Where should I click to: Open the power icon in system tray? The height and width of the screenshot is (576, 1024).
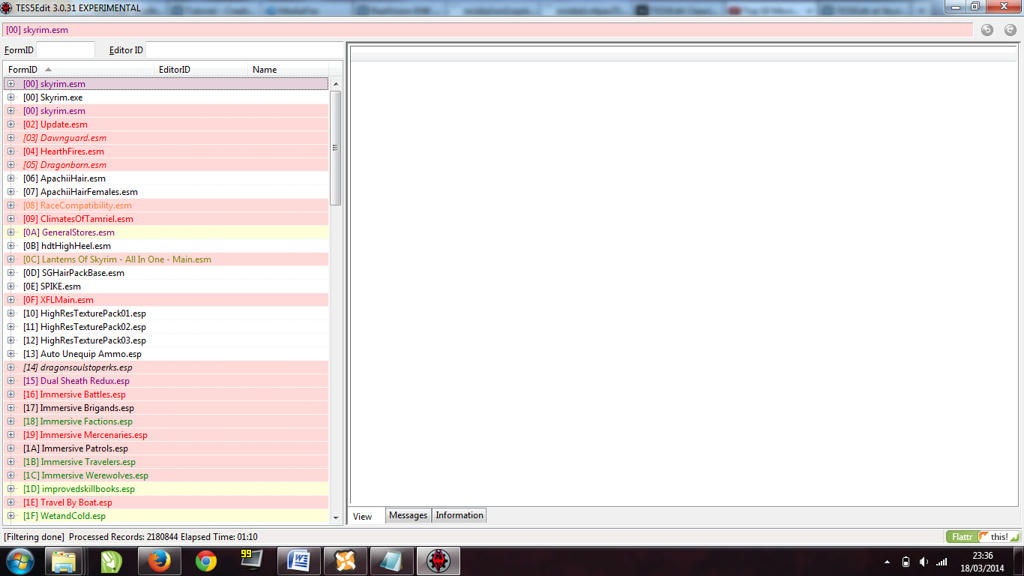pos(905,562)
